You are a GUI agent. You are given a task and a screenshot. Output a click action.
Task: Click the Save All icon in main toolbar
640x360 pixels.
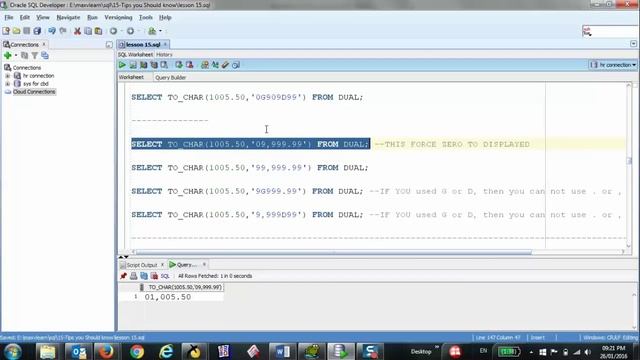point(37,31)
